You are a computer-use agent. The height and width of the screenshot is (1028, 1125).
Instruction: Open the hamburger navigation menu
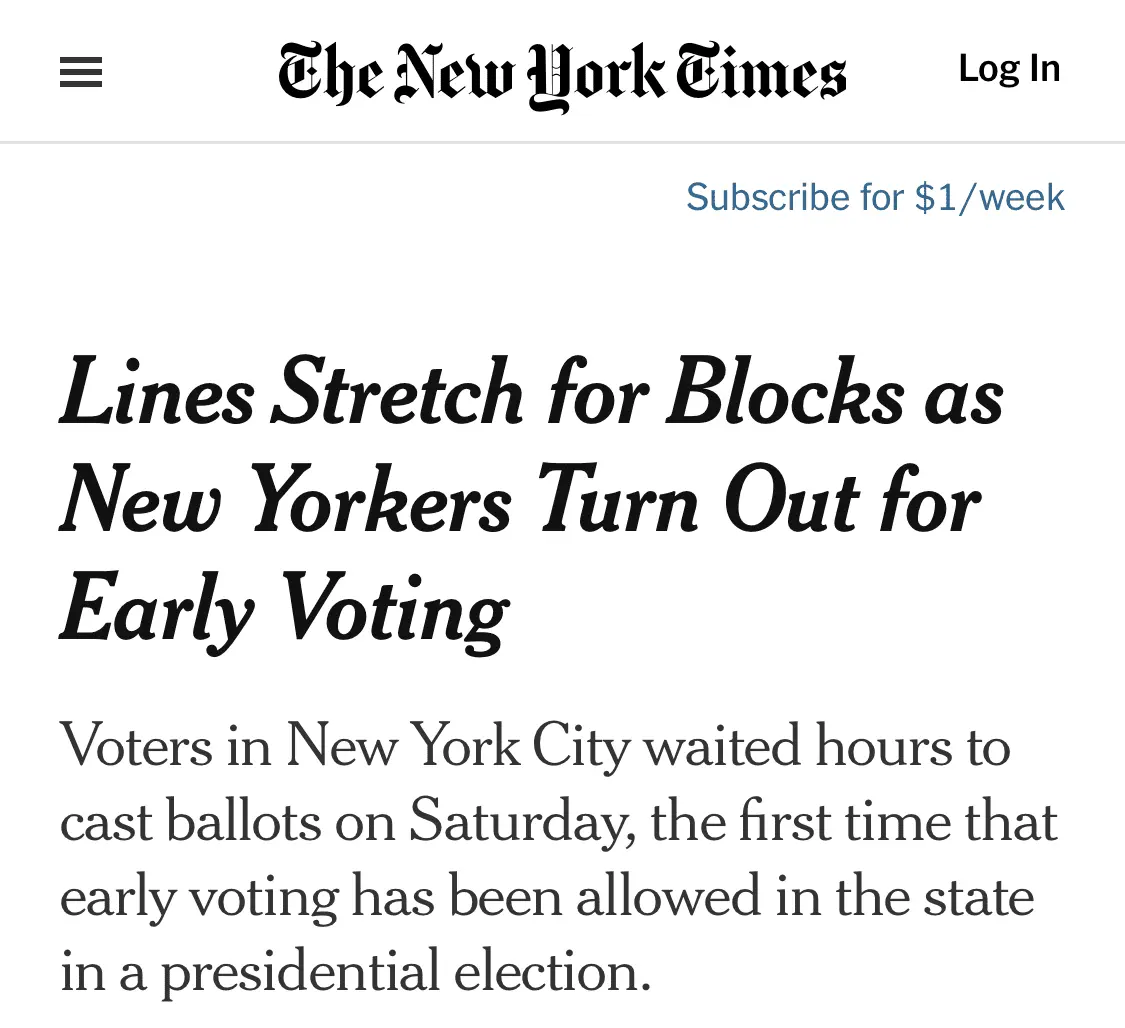81,72
